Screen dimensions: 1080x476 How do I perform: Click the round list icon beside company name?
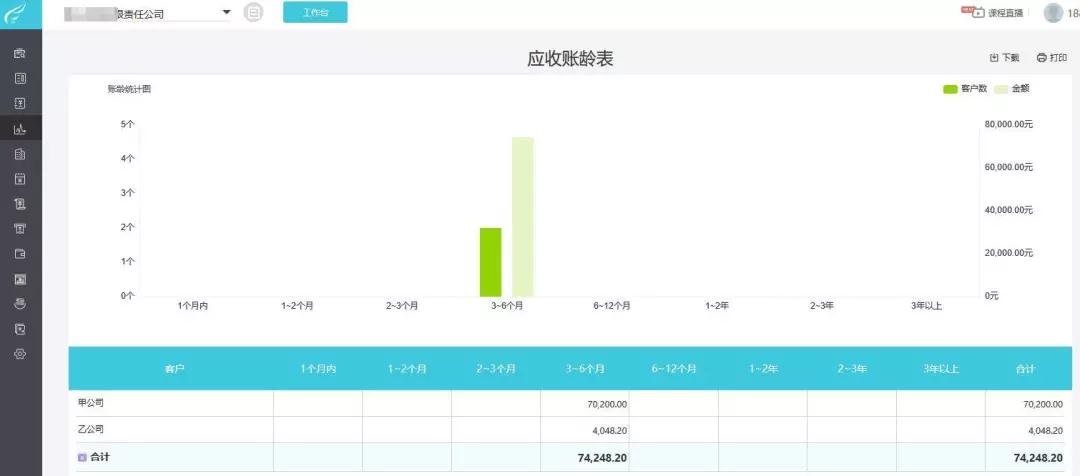coord(253,12)
